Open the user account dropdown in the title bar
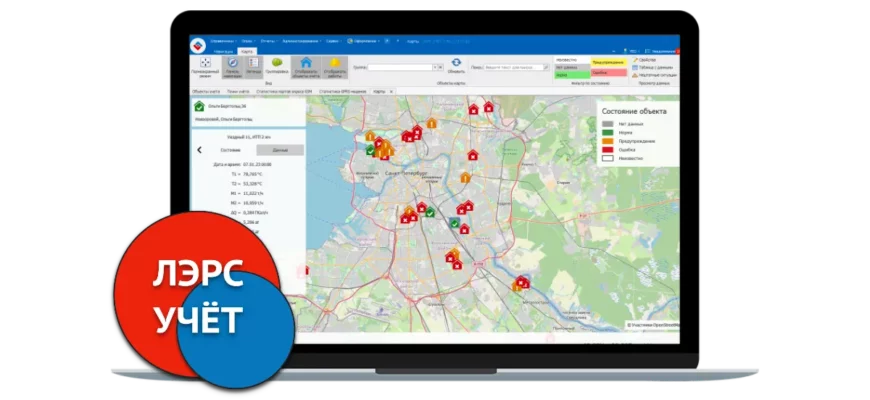 633,50
